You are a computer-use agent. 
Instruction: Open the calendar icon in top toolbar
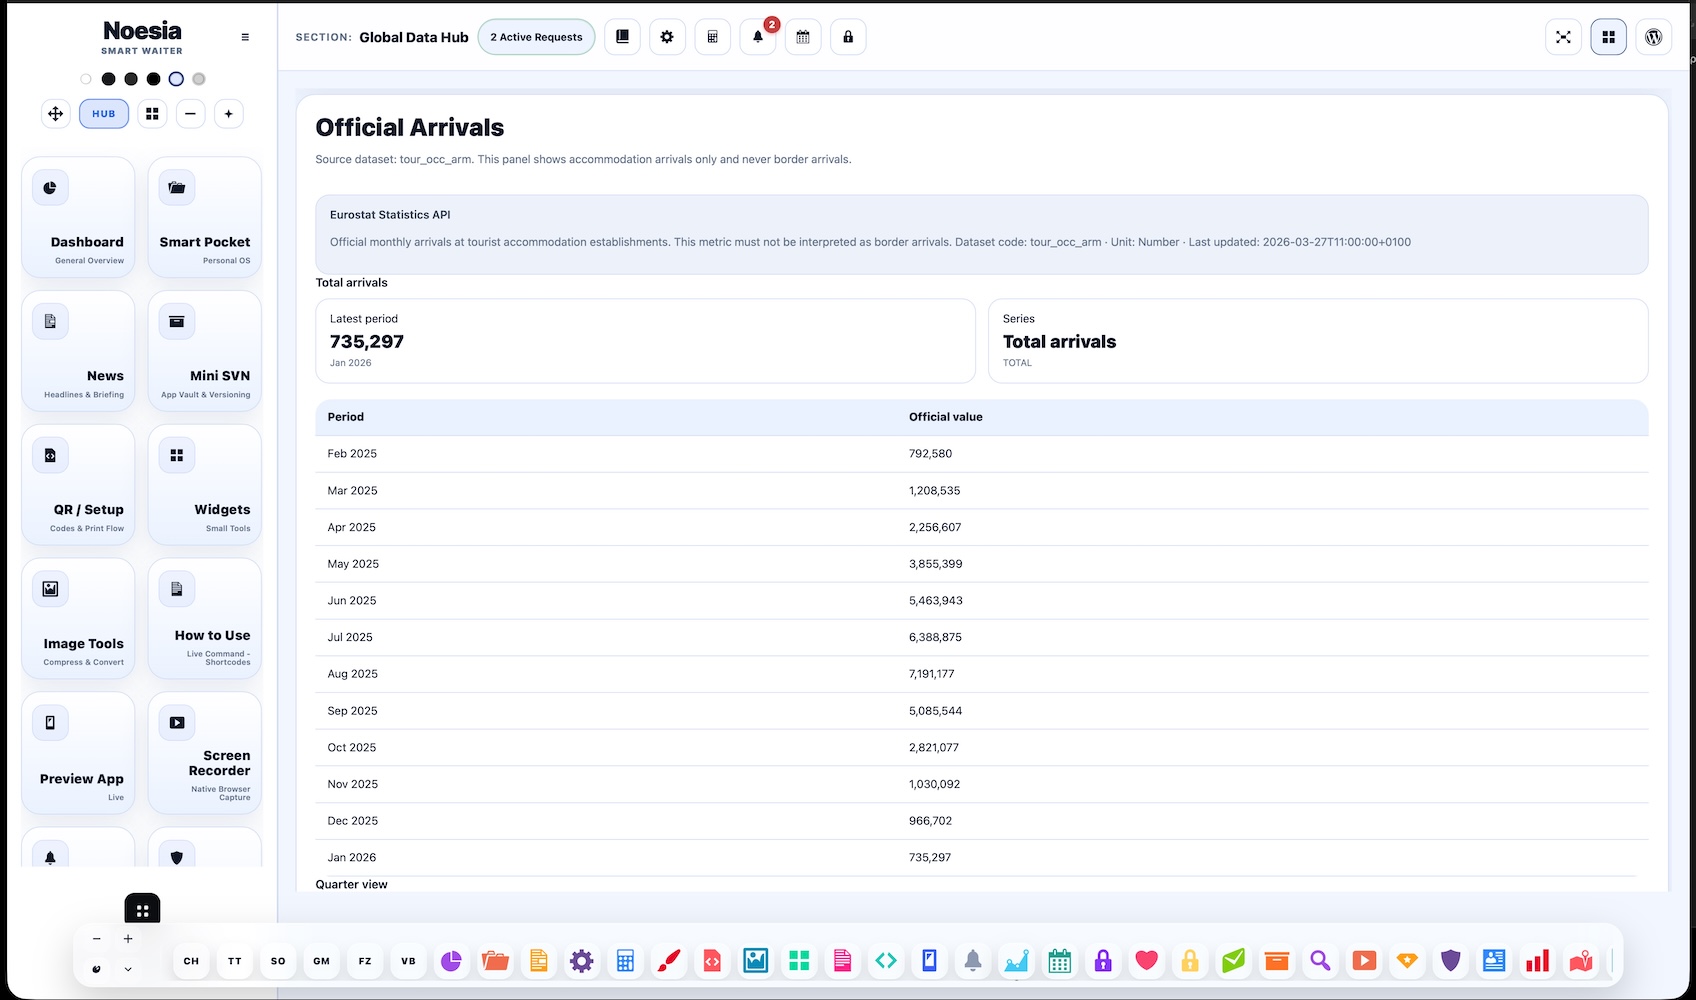tap(803, 37)
